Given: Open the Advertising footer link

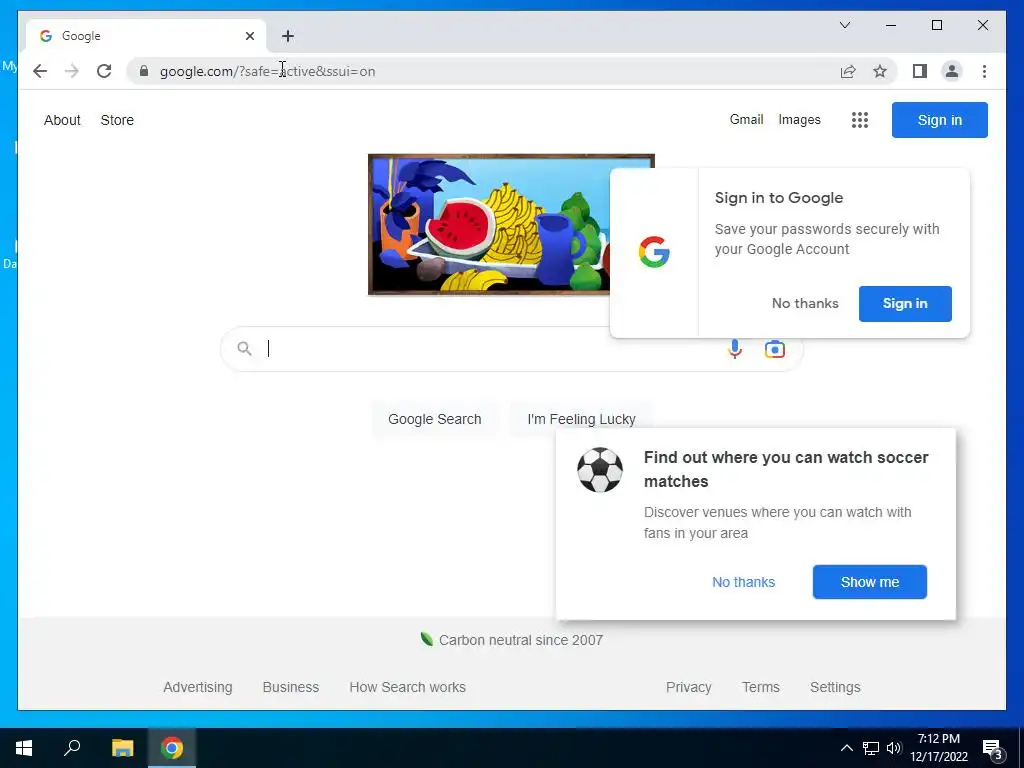Looking at the screenshot, I should coord(198,687).
